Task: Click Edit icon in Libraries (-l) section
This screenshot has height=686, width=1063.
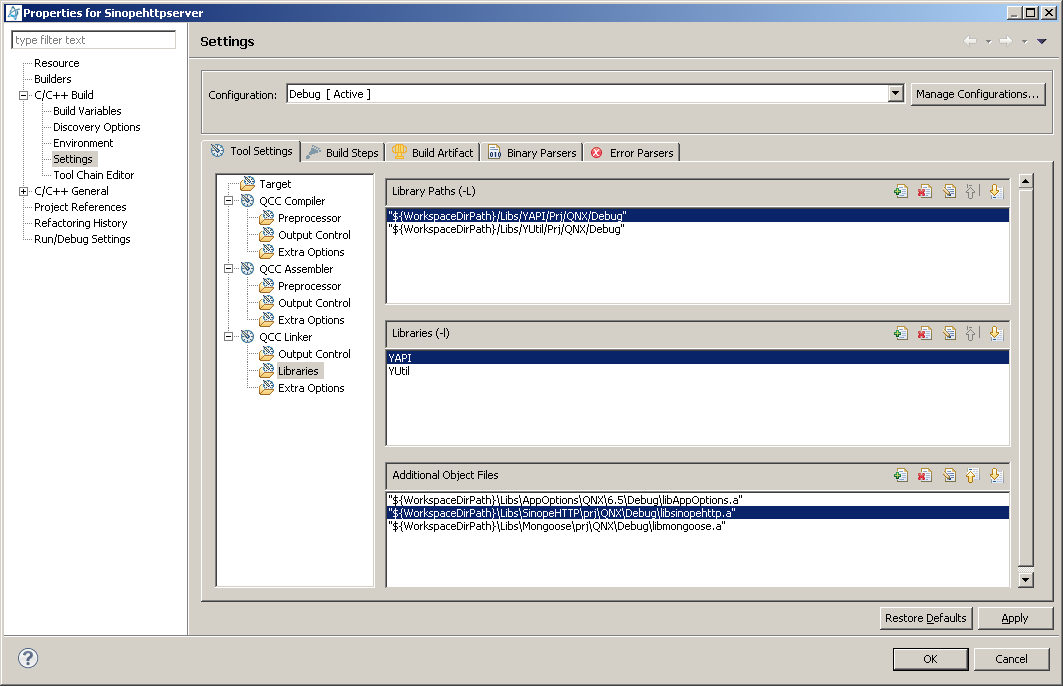Action: click(950, 334)
